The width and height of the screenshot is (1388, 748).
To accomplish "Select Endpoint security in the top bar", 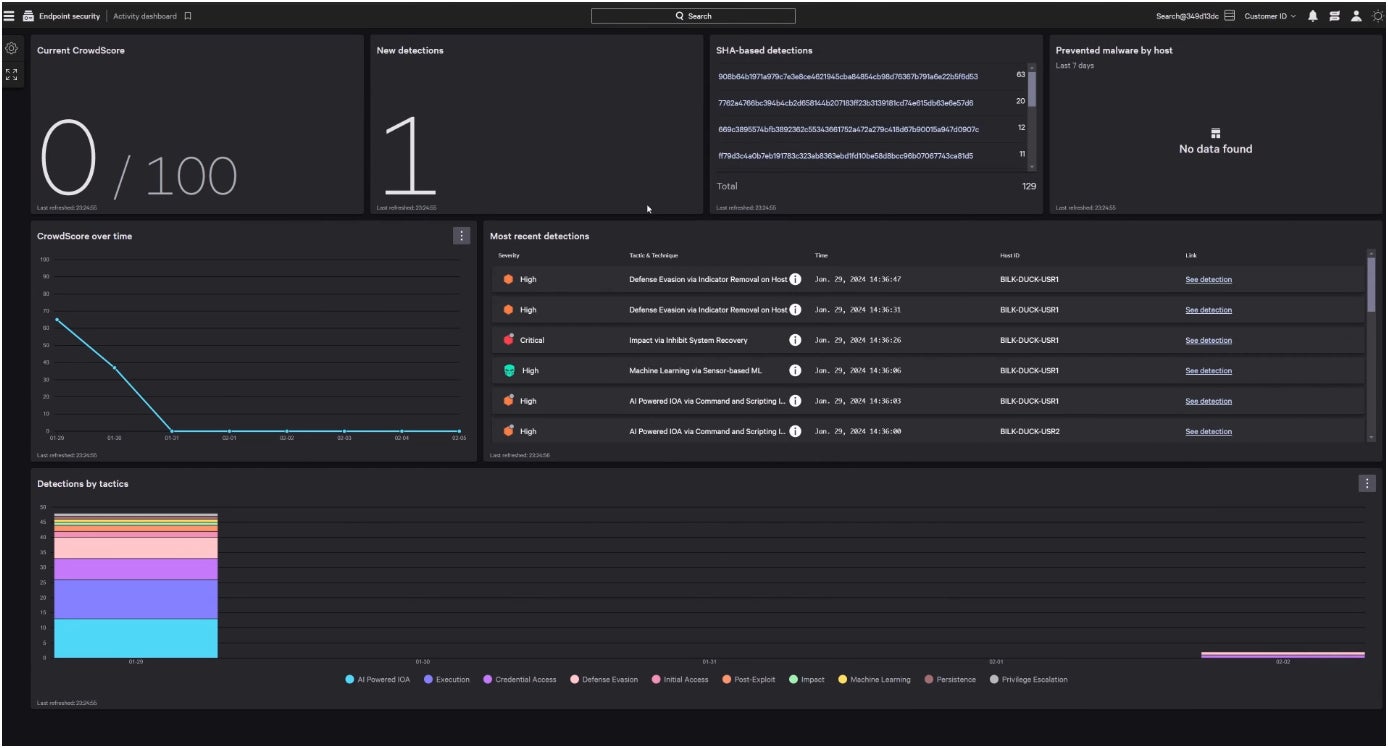I will [x=69, y=16].
